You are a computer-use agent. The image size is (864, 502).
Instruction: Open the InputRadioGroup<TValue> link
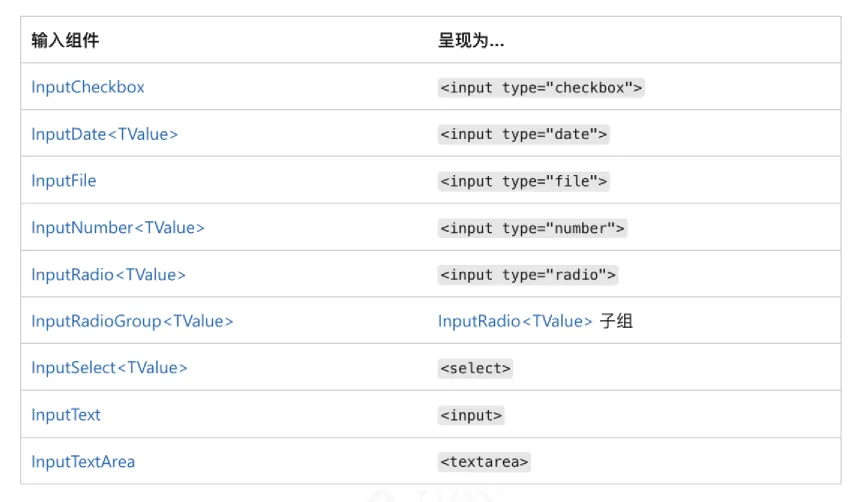[x=132, y=321]
